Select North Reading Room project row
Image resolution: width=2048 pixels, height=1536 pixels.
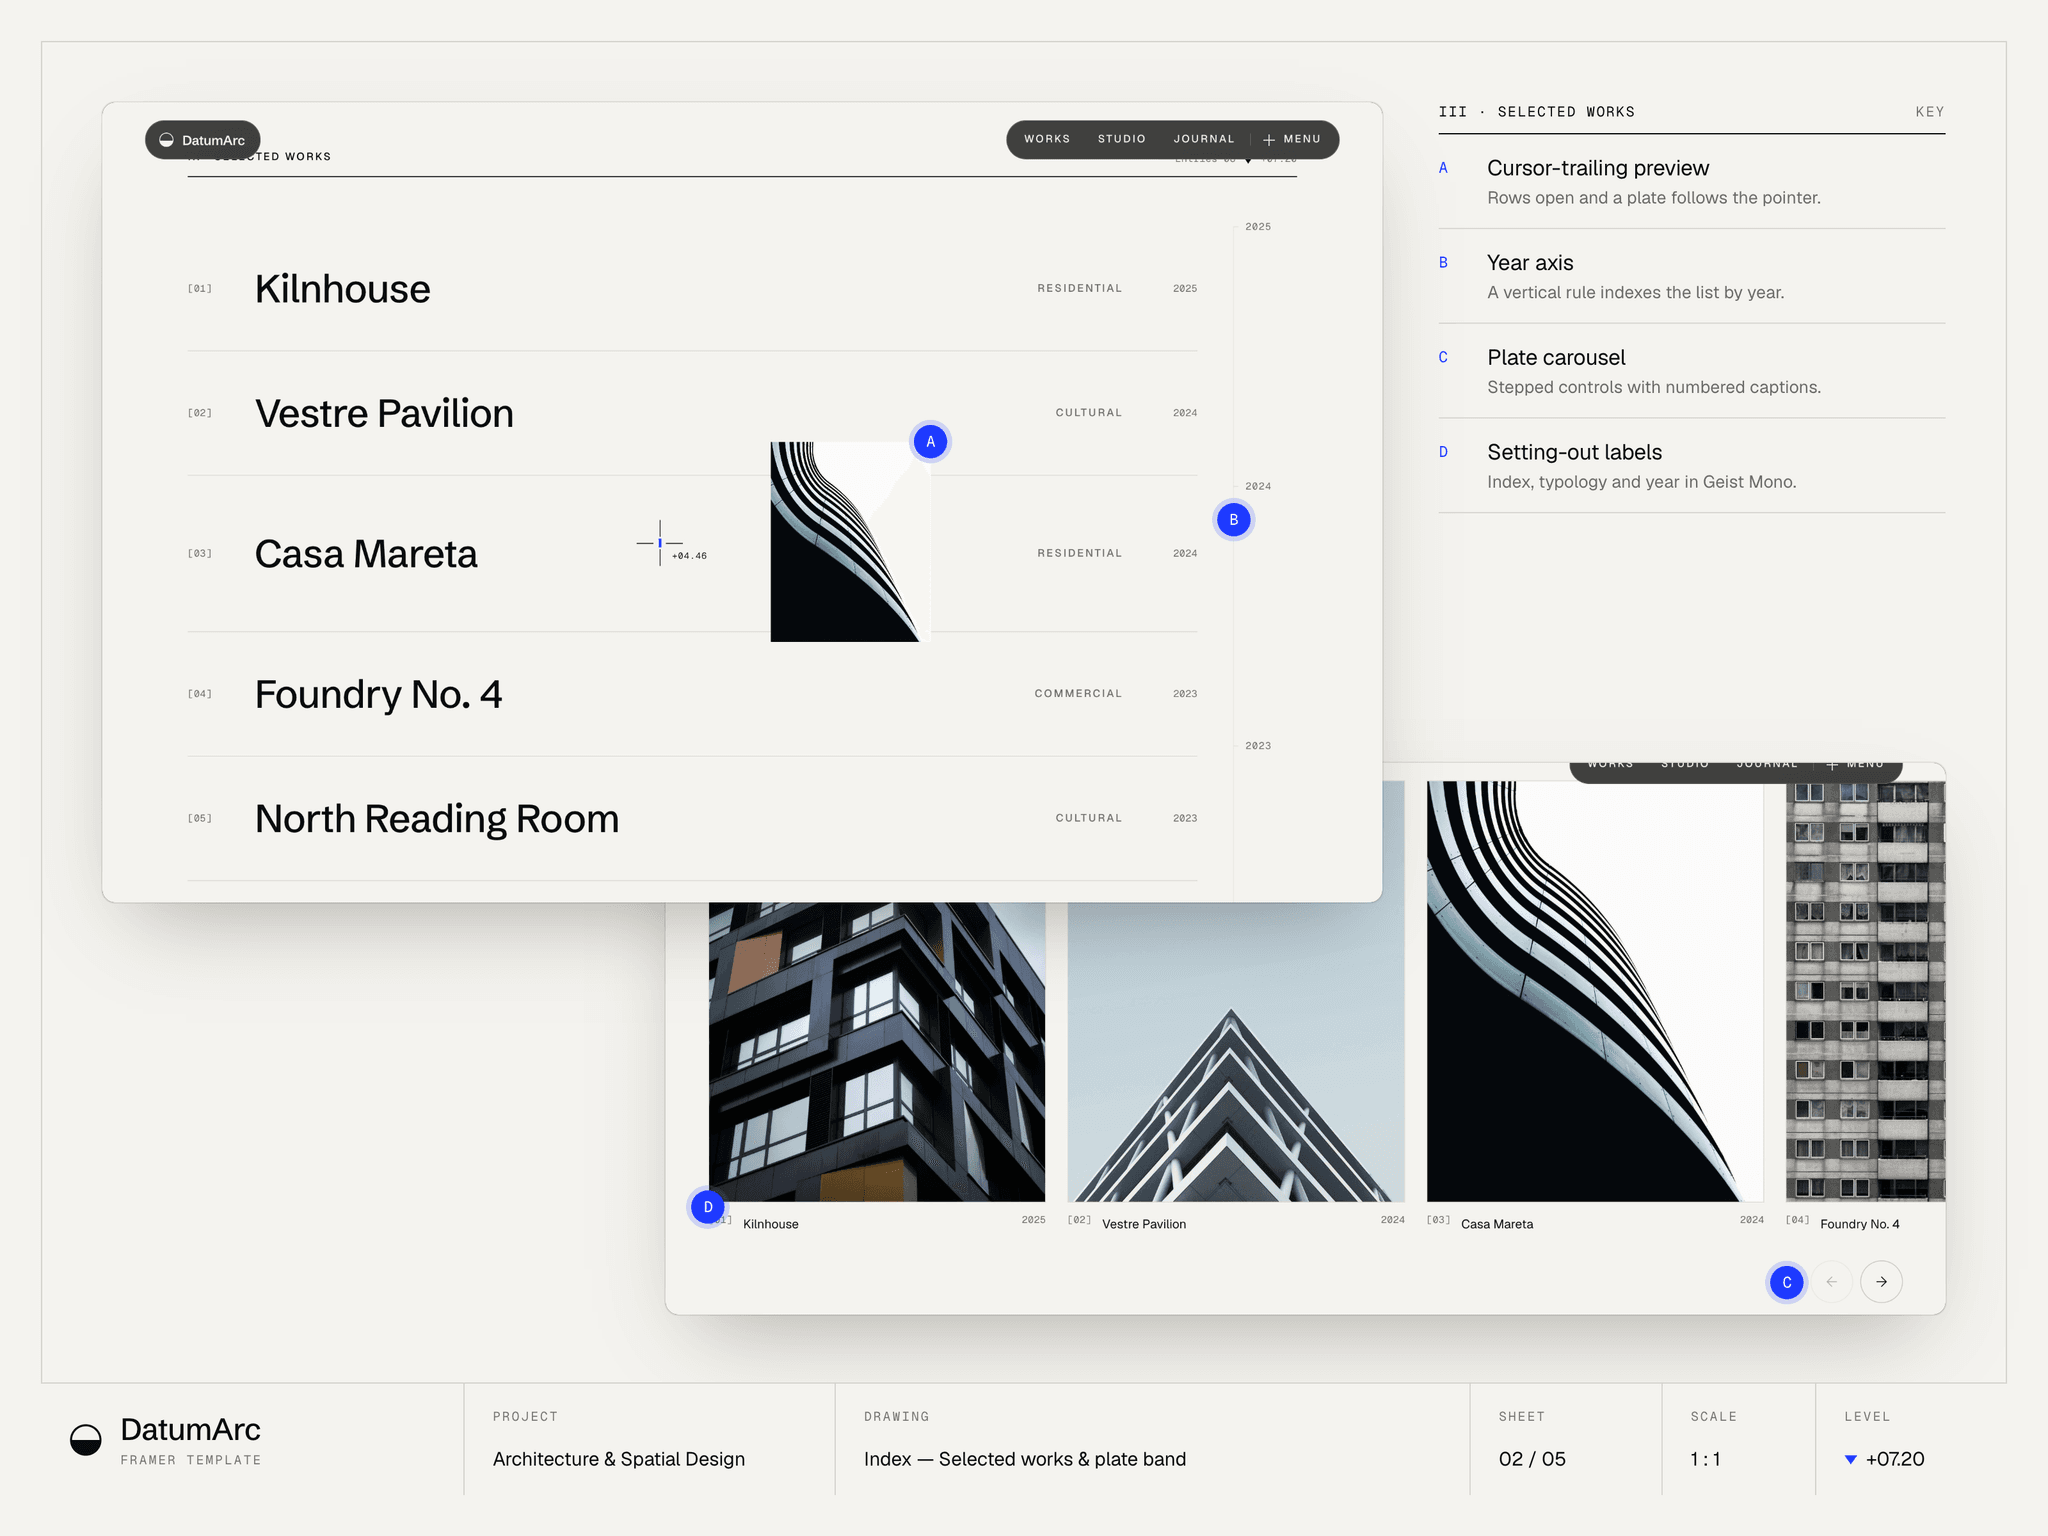point(692,818)
